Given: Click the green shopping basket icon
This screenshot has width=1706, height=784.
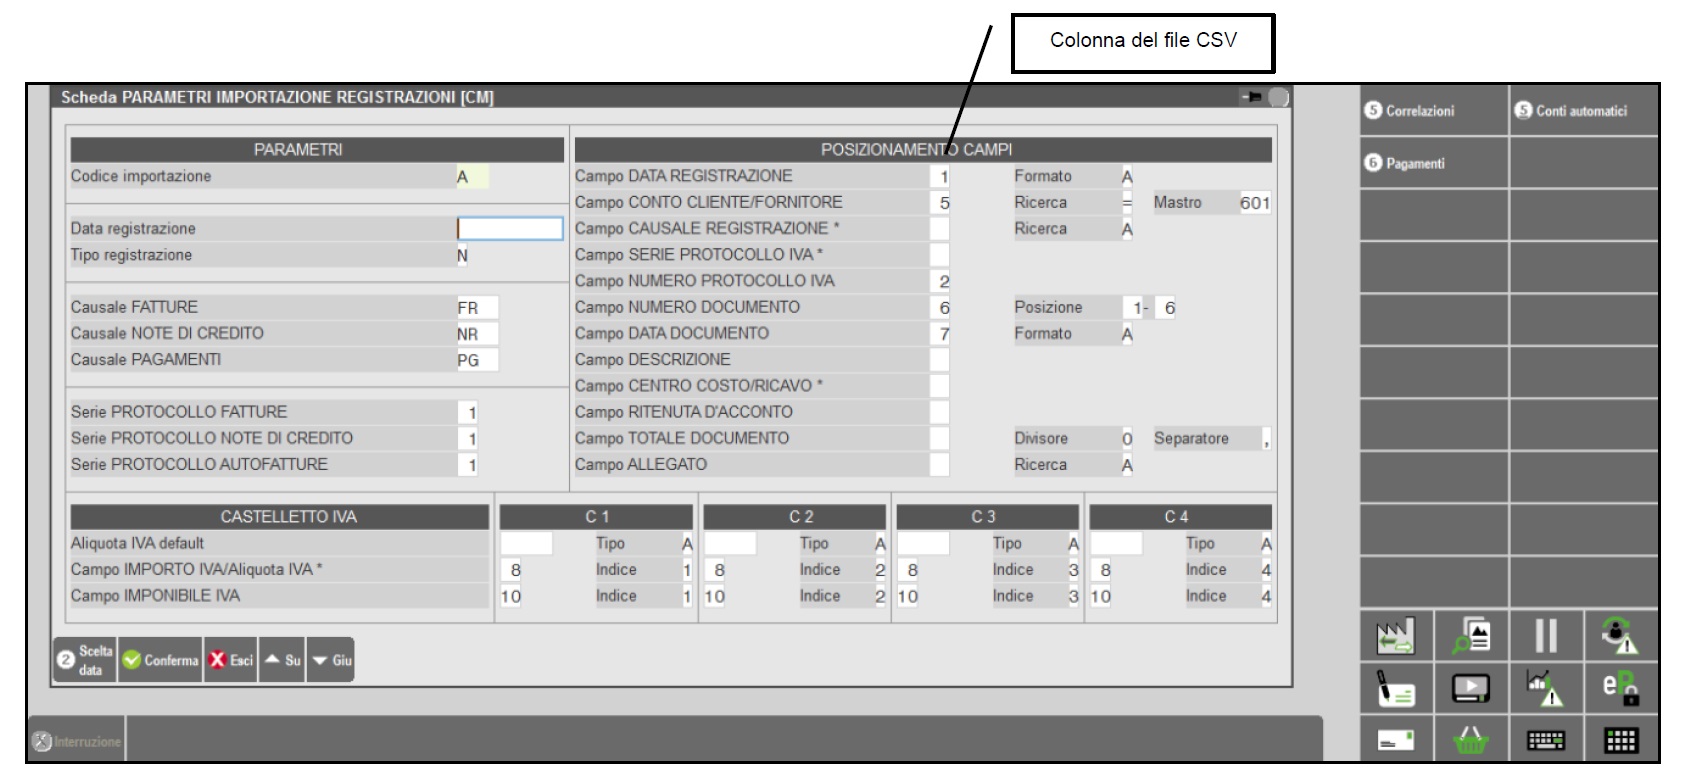Looking at the screenshot, I should pyautogui.click(x=1471, y=740).
